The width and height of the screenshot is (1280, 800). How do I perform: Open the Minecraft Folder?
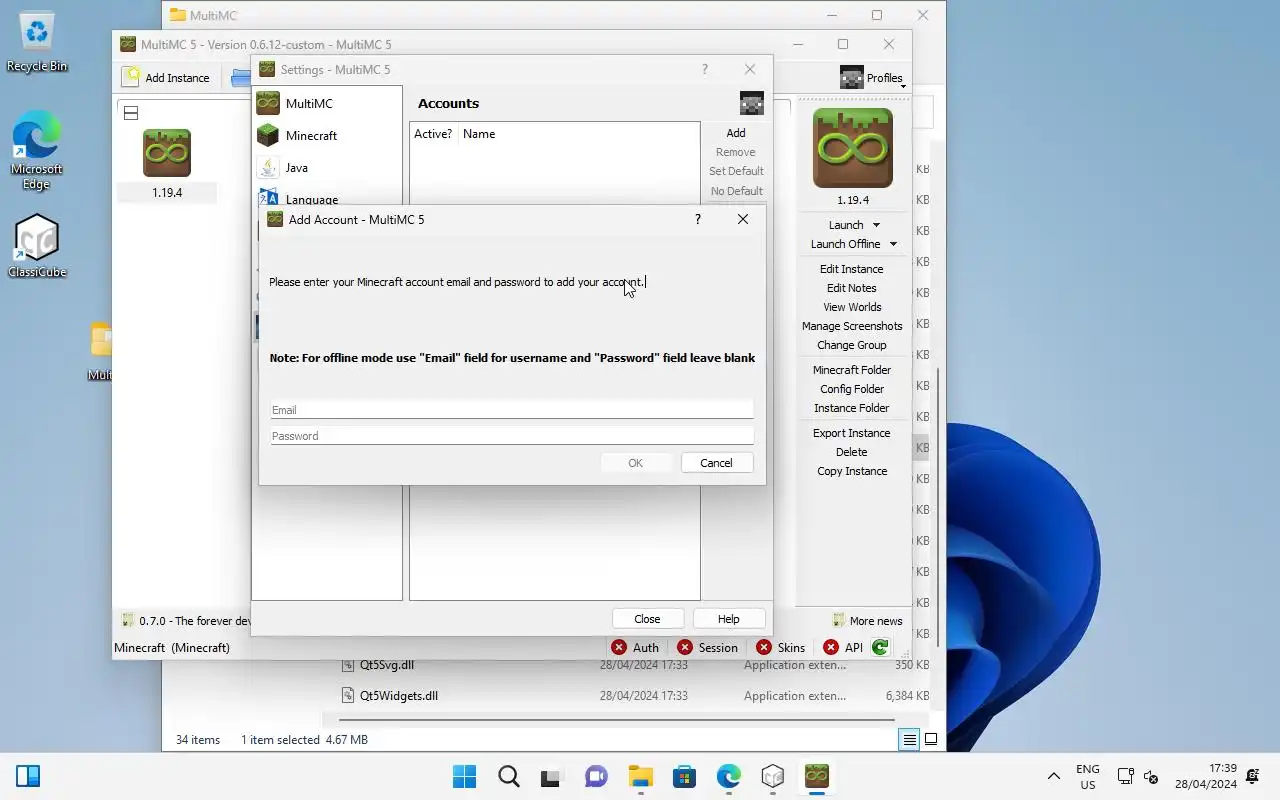852,370
